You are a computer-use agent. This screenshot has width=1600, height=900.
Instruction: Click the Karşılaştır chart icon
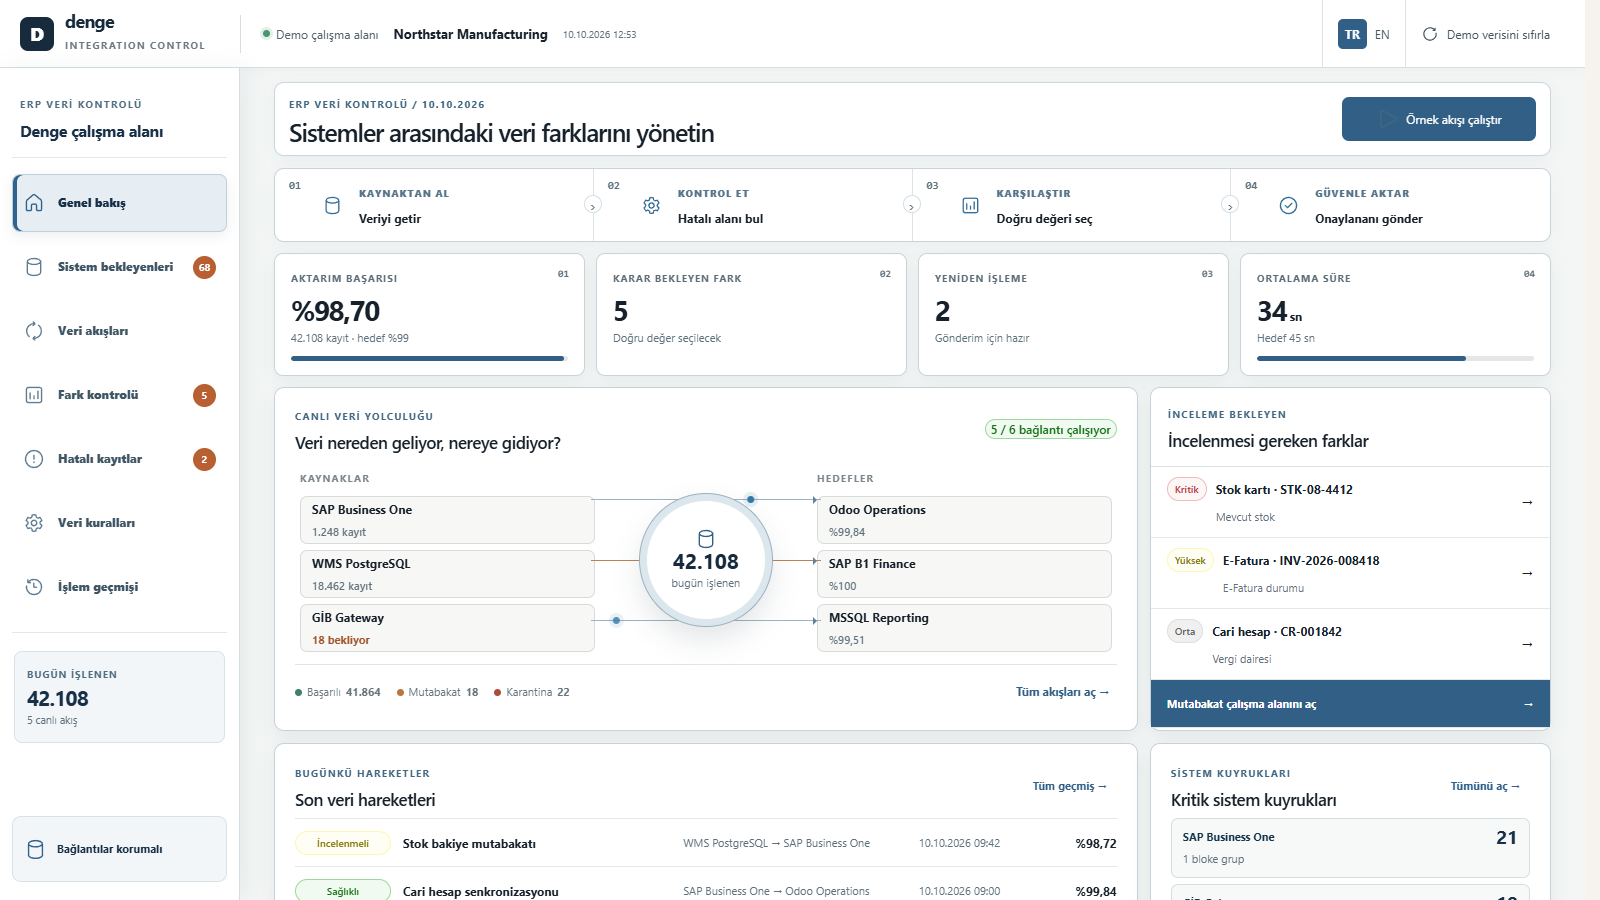coord(970,205)
